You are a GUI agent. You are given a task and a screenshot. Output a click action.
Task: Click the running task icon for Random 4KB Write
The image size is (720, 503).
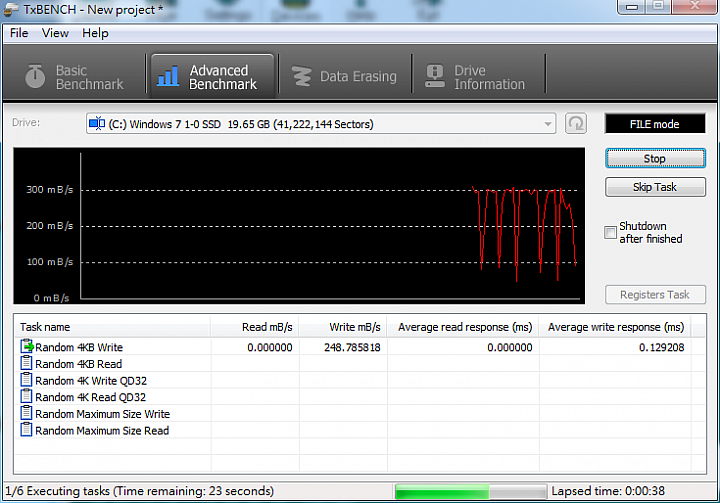pyautogui.click(x=27, y=346)
